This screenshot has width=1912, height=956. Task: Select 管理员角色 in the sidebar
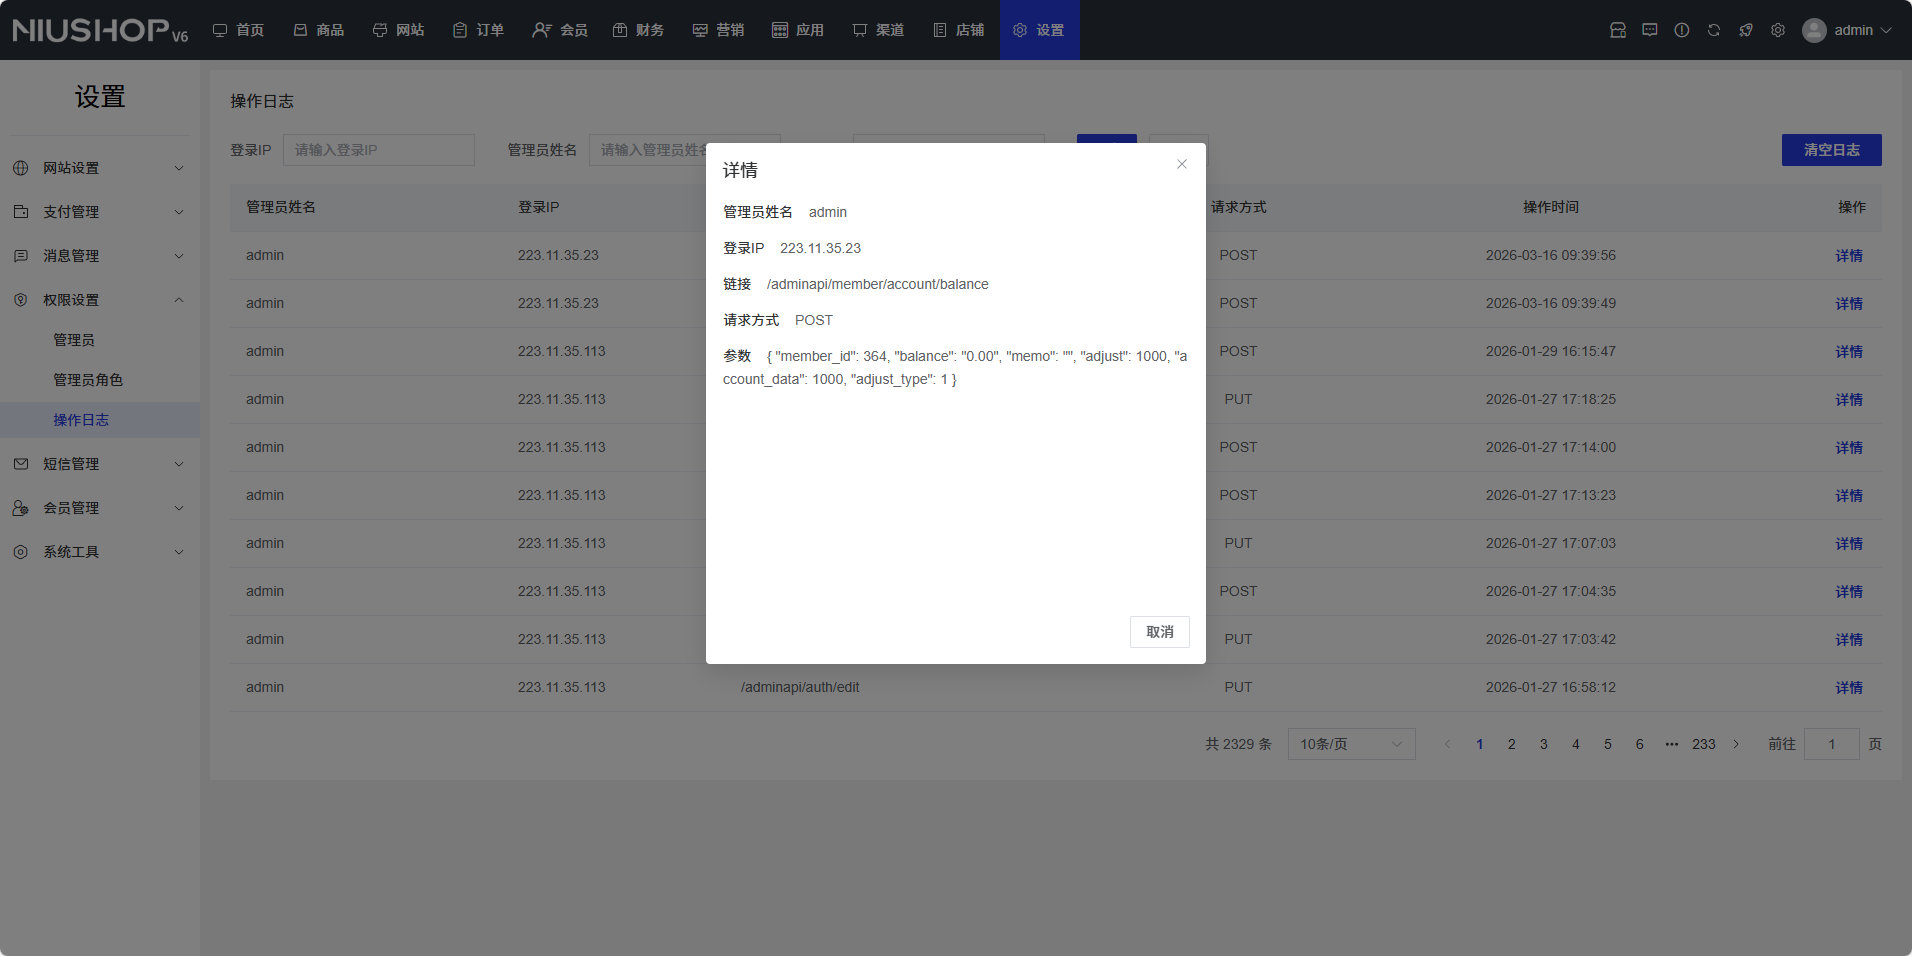point(88,380)
